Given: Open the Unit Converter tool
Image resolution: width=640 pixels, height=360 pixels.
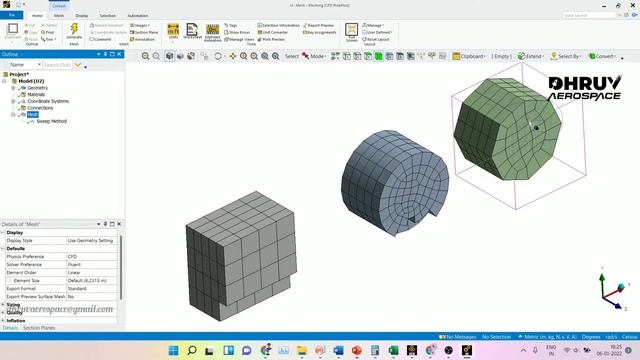Looking at the screenshot, I should click(273, 32).
